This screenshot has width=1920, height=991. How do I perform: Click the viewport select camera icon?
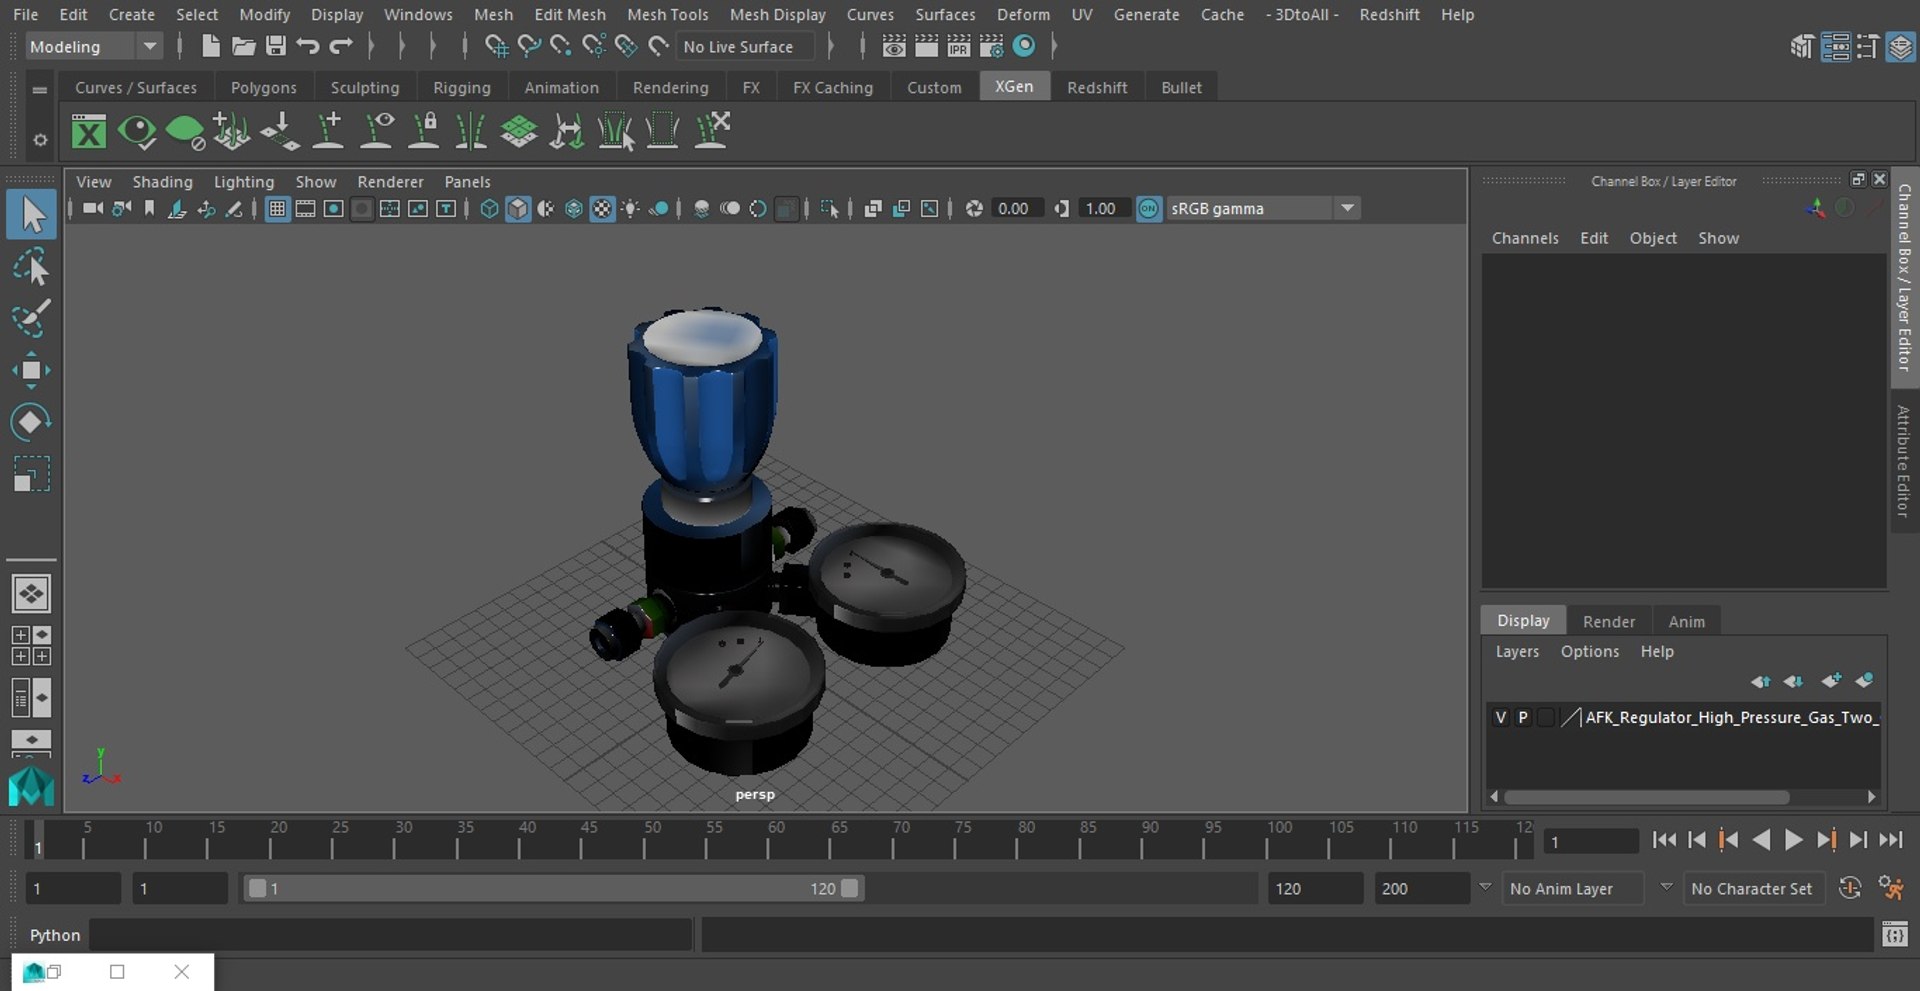(x=92, y=208)
